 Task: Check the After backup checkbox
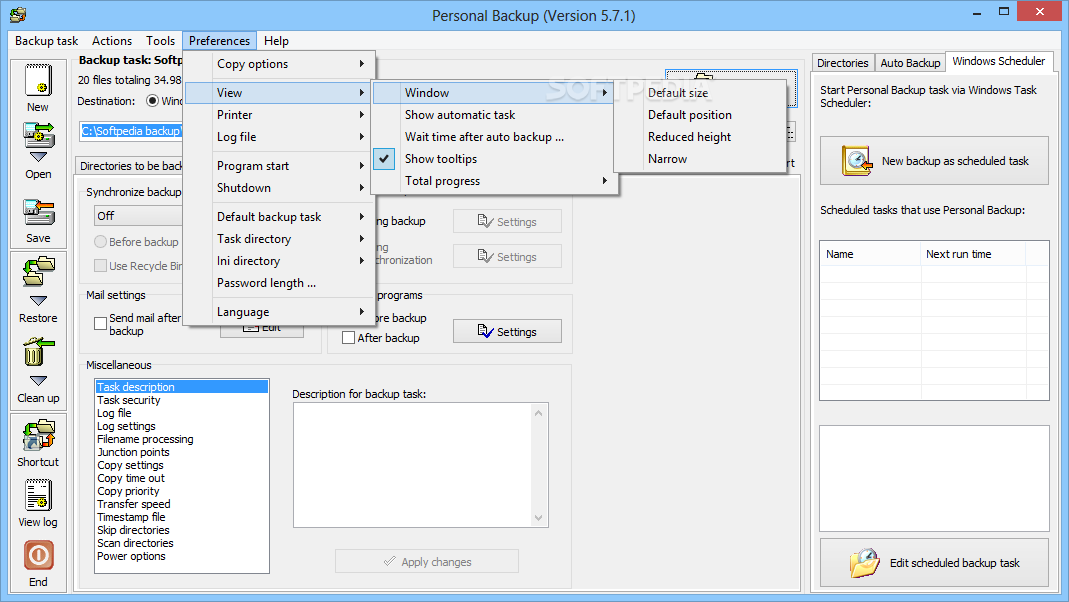[x=348, y=337]
